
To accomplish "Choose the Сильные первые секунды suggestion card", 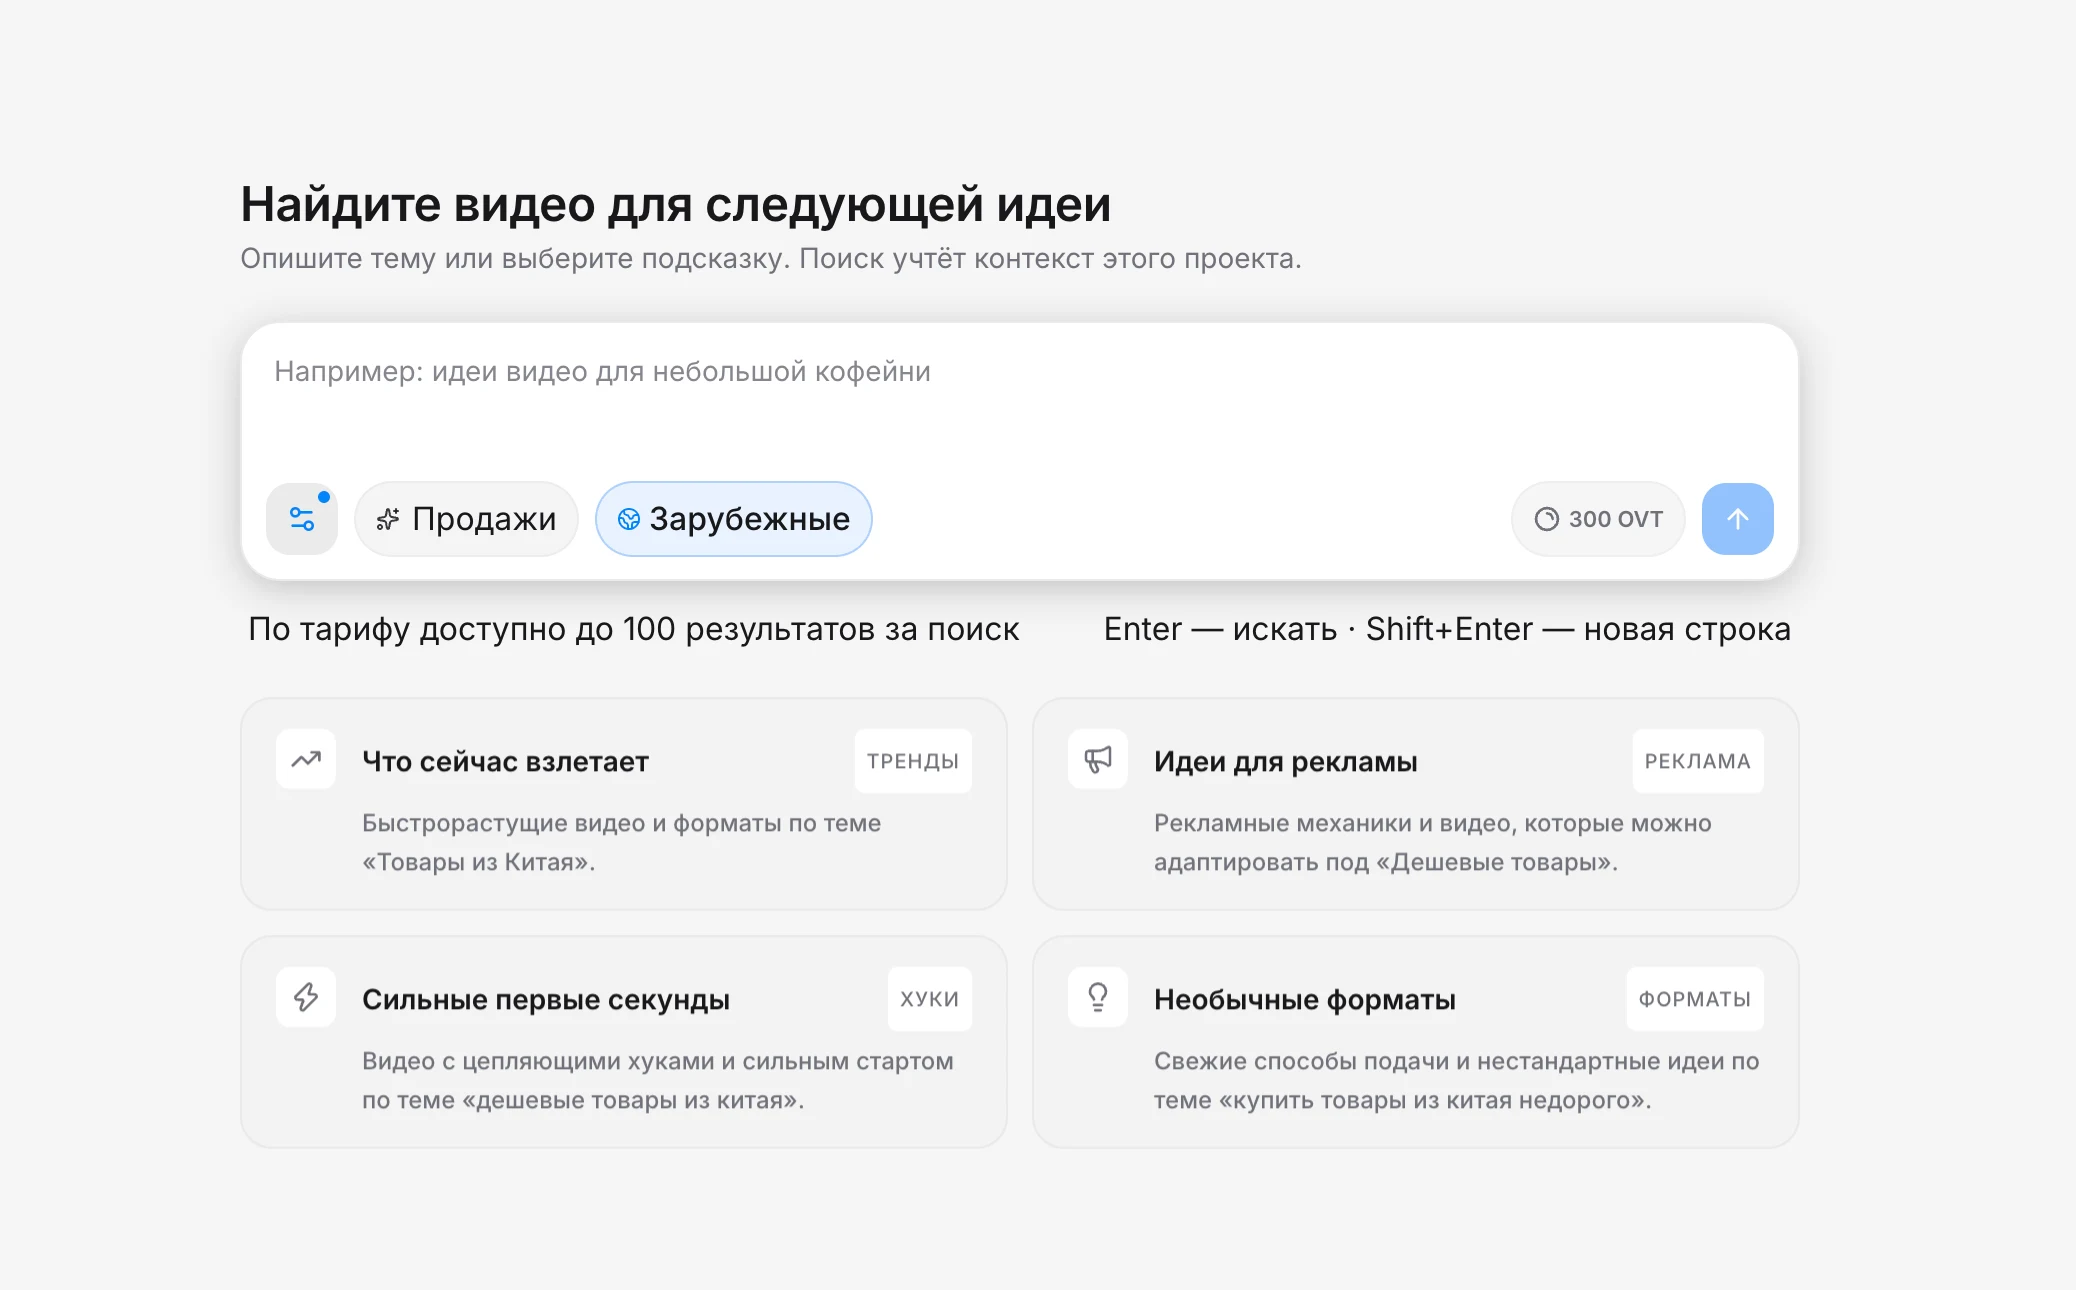I will point(624,1042).
